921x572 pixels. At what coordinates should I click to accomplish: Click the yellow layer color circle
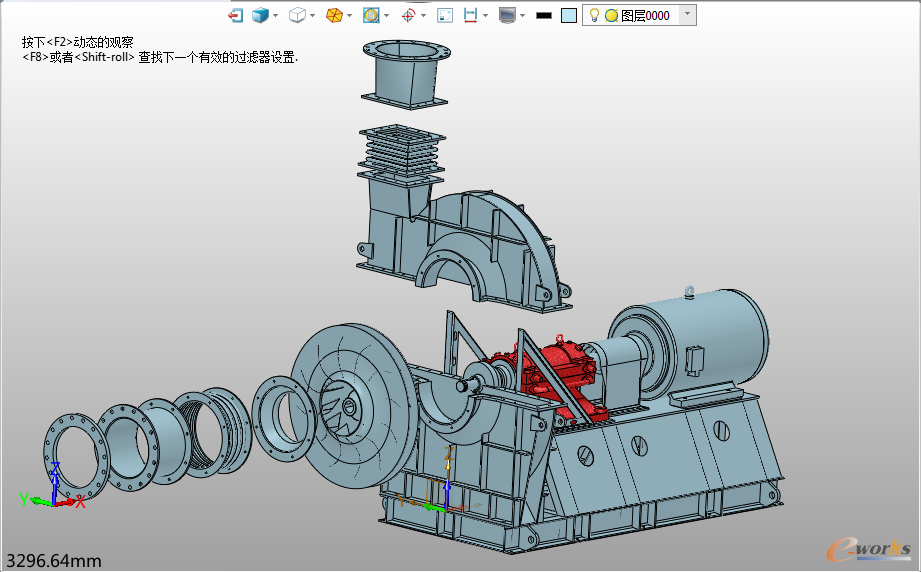(611, 16)
